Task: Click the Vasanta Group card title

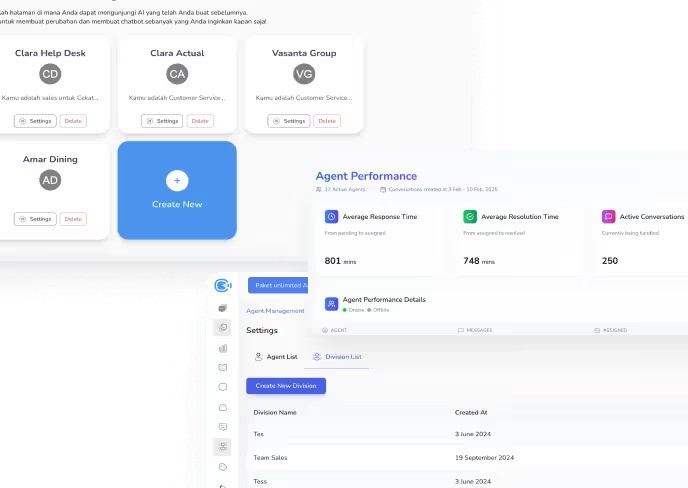Action: (304, 53)
